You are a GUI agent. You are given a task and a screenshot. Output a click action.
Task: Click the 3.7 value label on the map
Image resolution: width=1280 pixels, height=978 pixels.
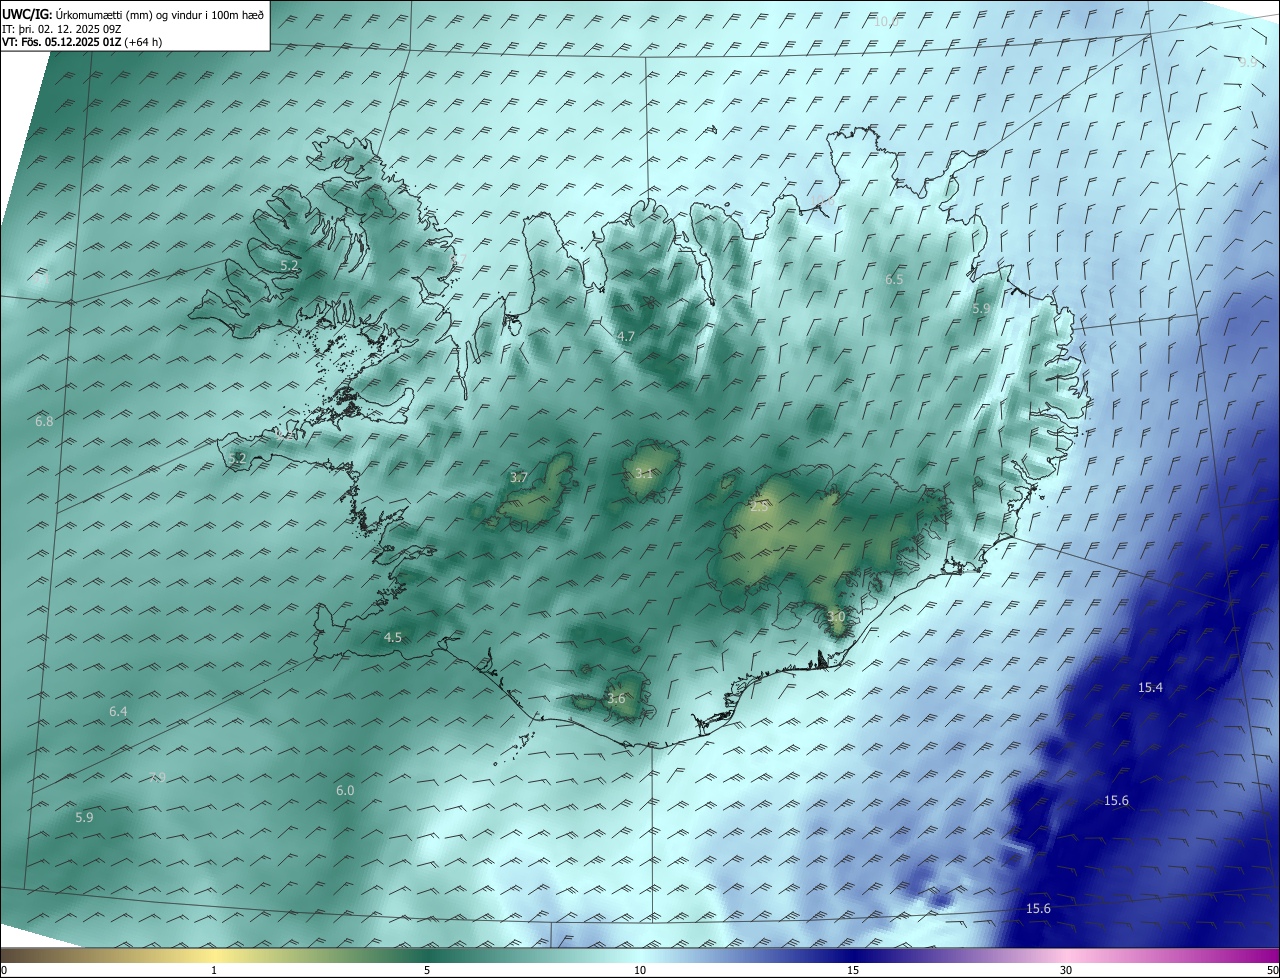tap(519, 478)
